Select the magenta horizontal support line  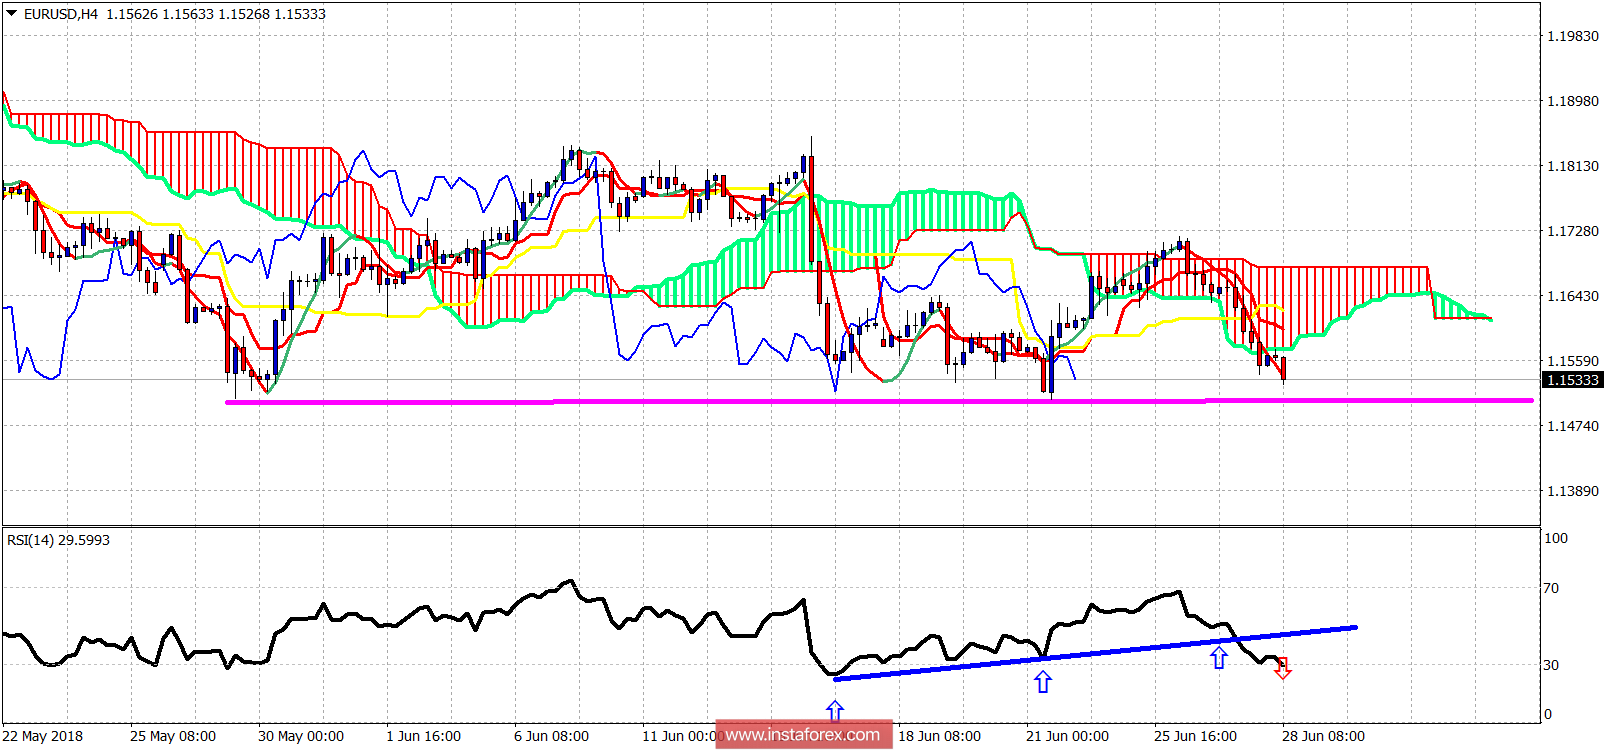pos(880,401)
